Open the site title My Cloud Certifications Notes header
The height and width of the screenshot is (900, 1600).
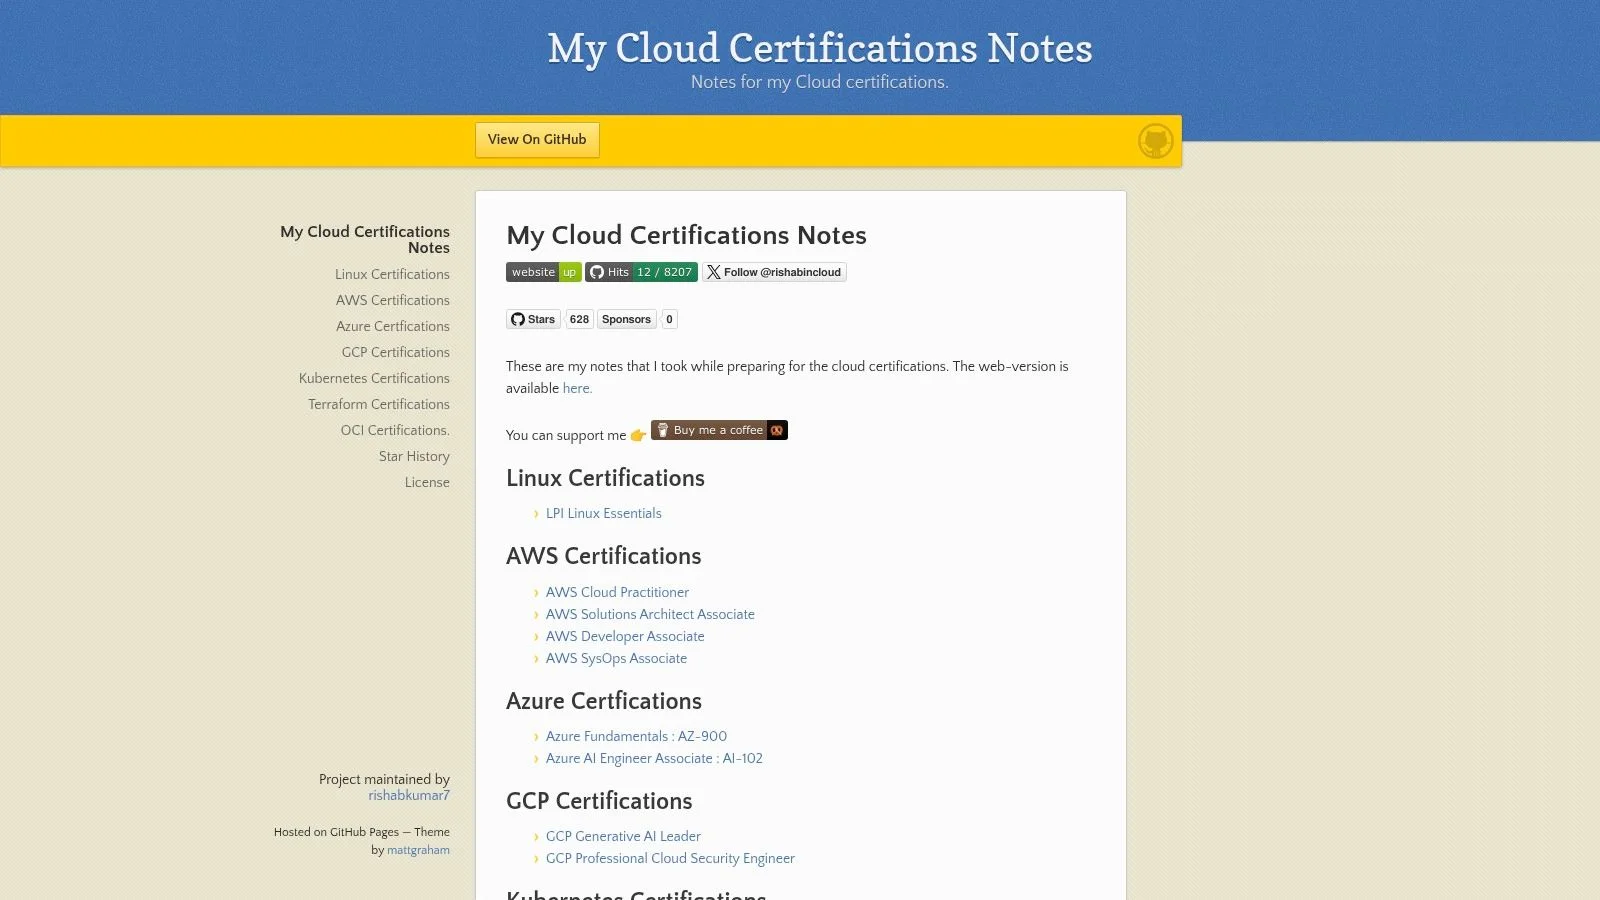[820, 48]
